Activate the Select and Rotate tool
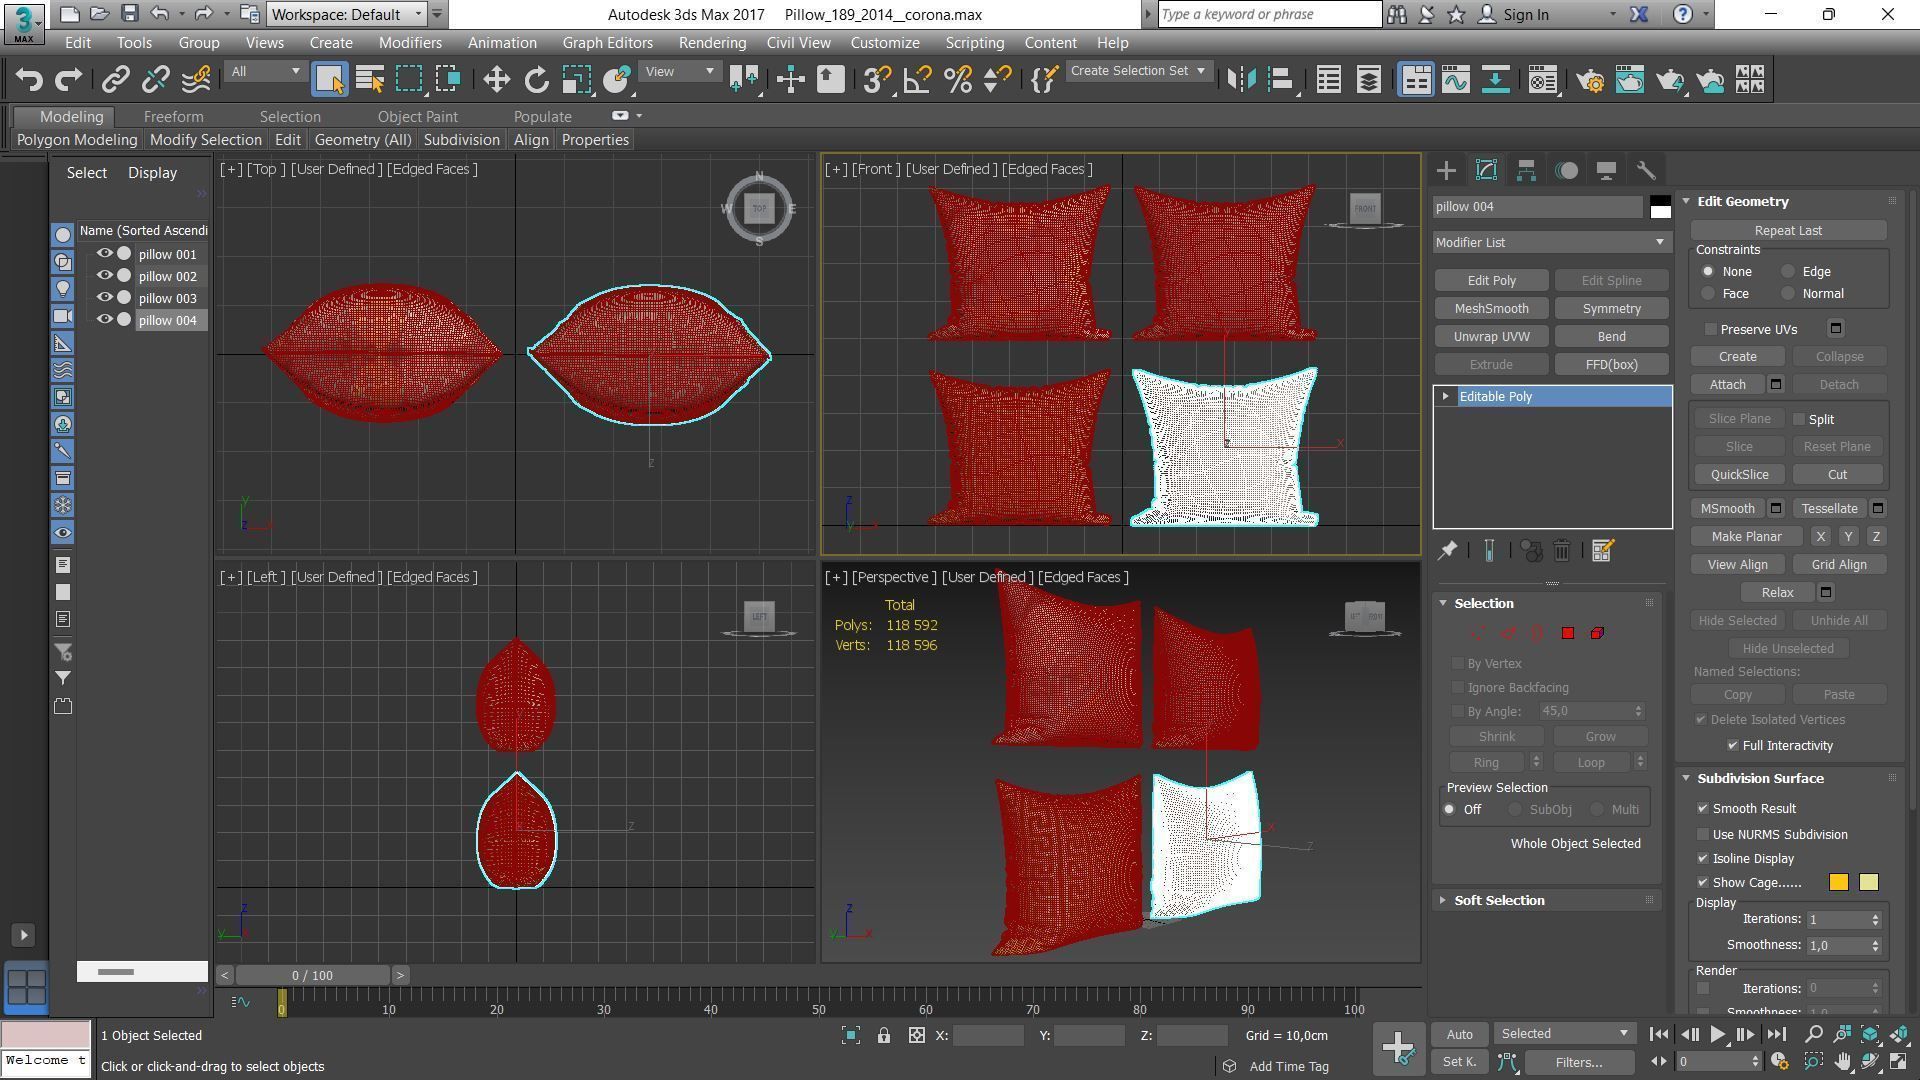Screen dimensions: 1920x1080 [536, 80]
